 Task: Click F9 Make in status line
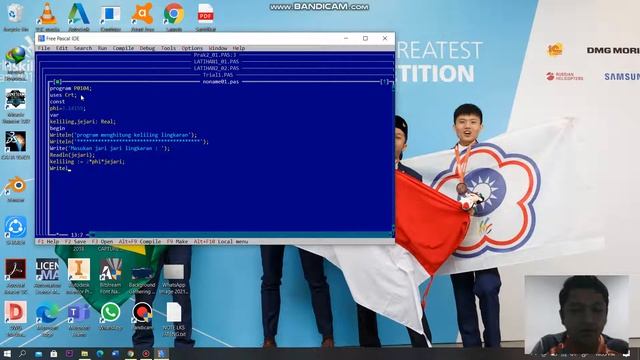(177, 242)
